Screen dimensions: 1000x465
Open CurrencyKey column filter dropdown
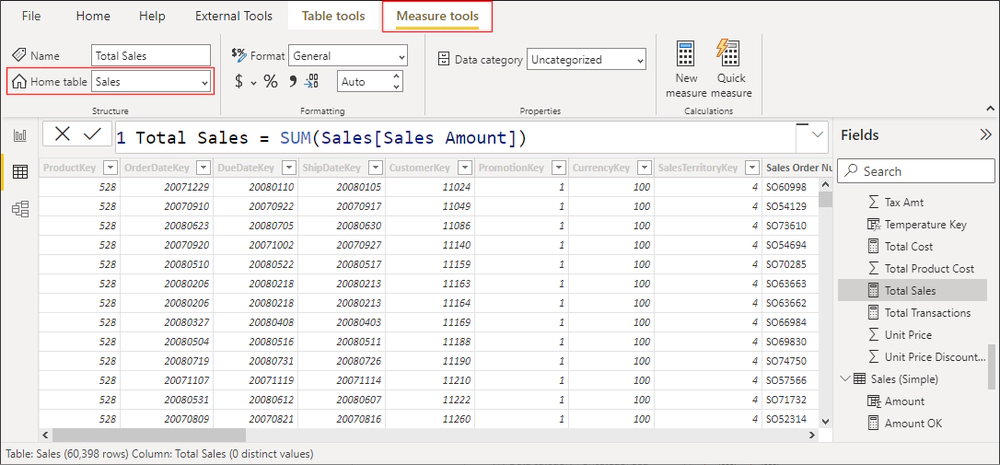[x=643, y=168]
